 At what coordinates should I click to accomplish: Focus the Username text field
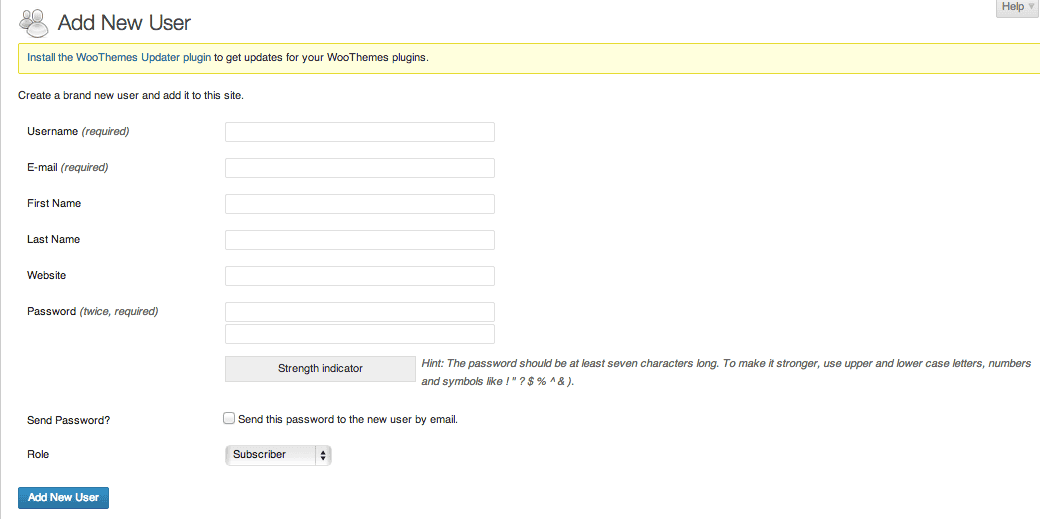click(x=360, y=132)
